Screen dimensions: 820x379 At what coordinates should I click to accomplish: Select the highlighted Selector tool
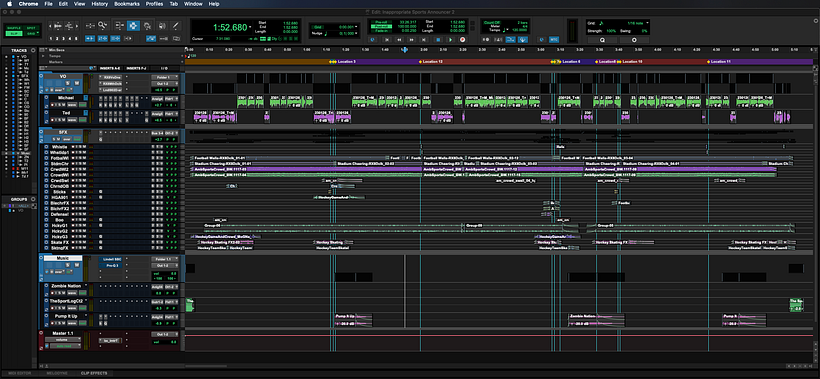point(133,26)
